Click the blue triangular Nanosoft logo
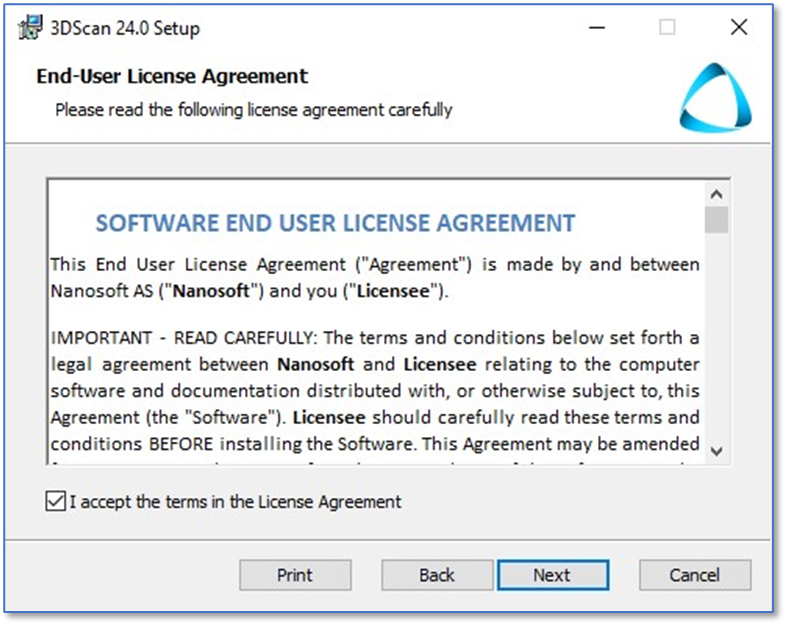 point(715,97)
